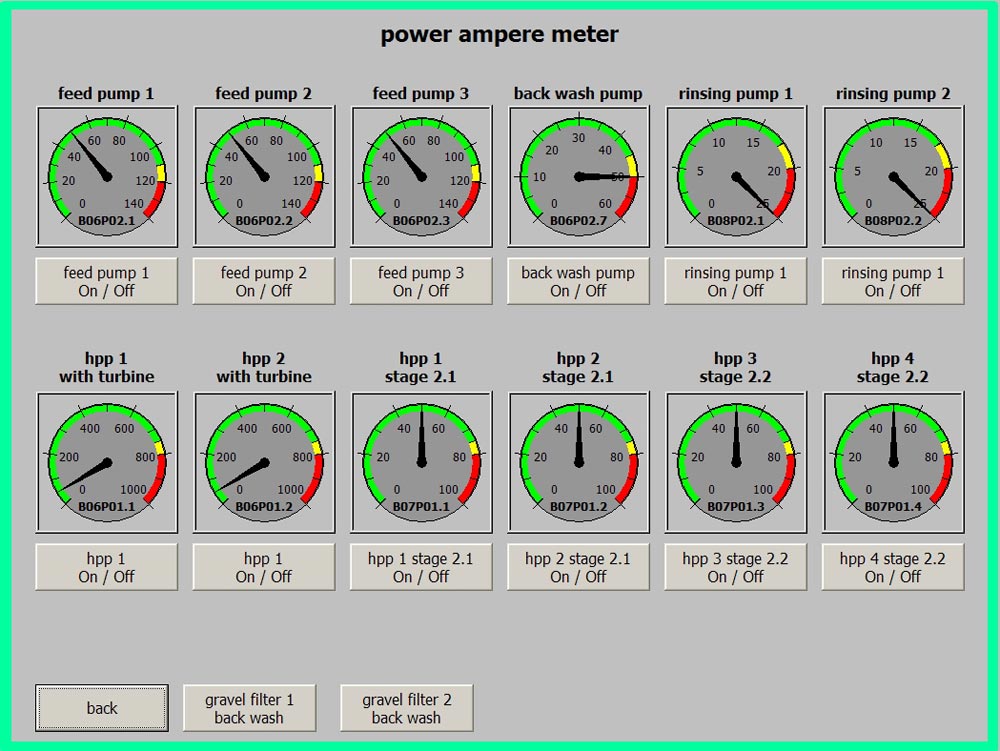Toggle hpp 1 stage 2.1 On / Off

pyautogui.click(x=421, y=567)
